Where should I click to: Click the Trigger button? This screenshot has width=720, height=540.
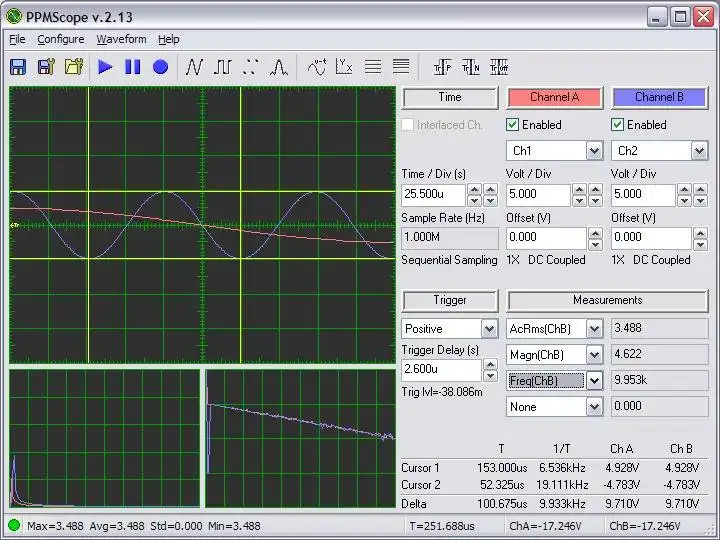[450, 300]
